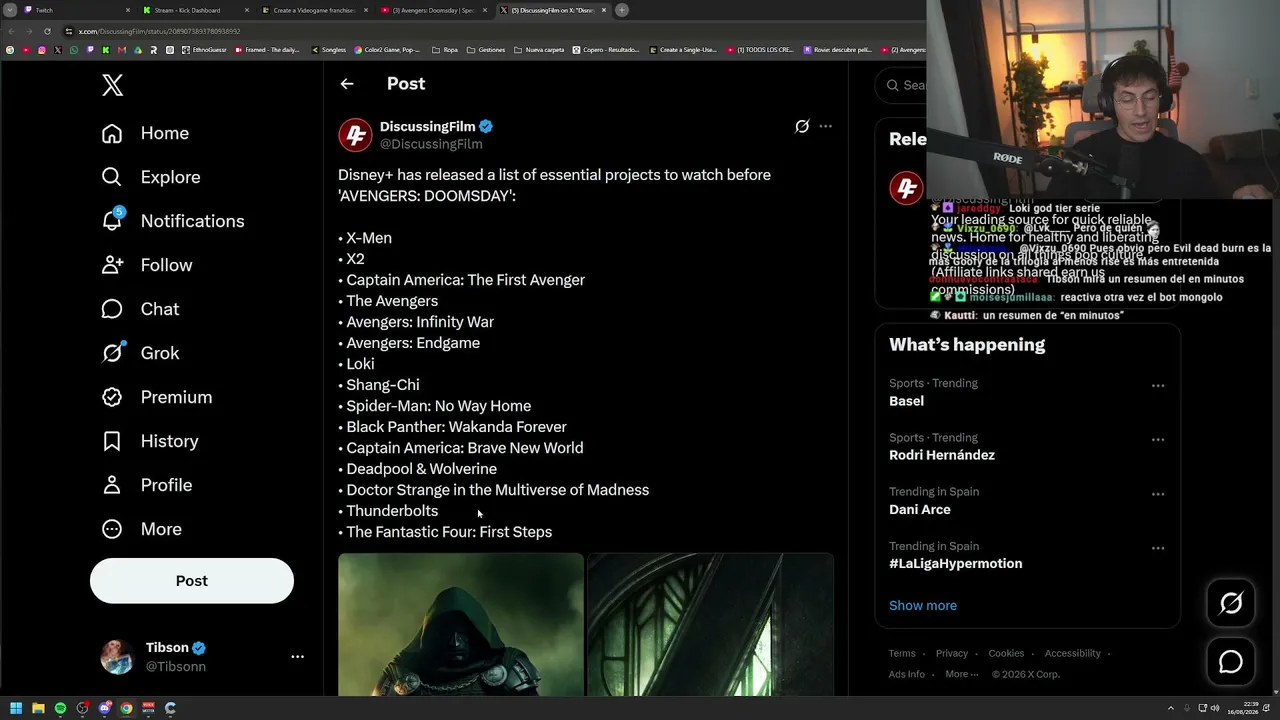Viewport: 1280px width, 720px height.
Task: Open the floating chat bubble button
Action: point(1231,661)
